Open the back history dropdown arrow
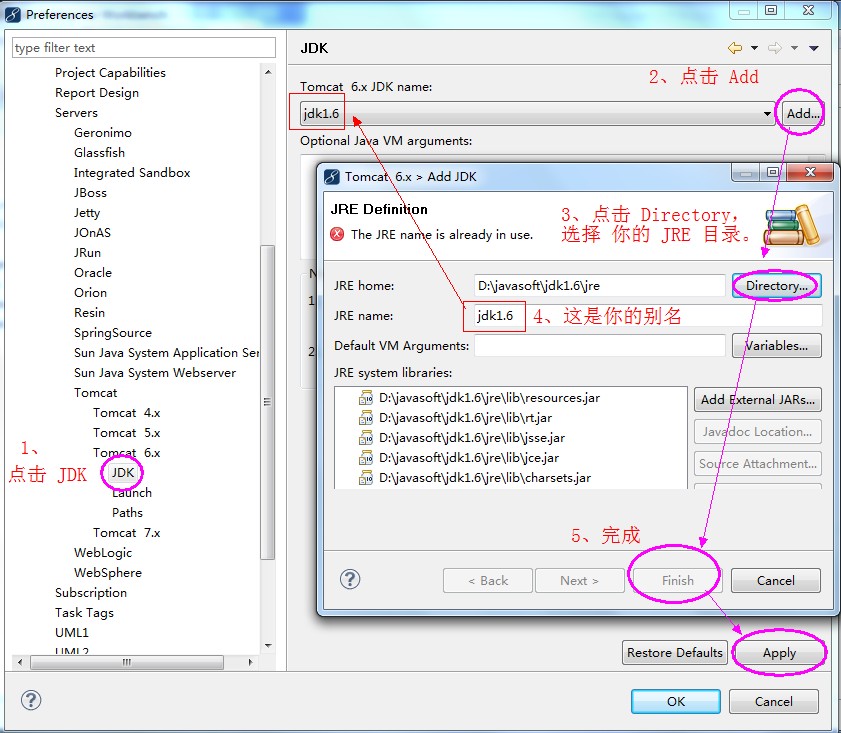Image resolution: width=841 pixels, height=733 pixels. point(754,48)
